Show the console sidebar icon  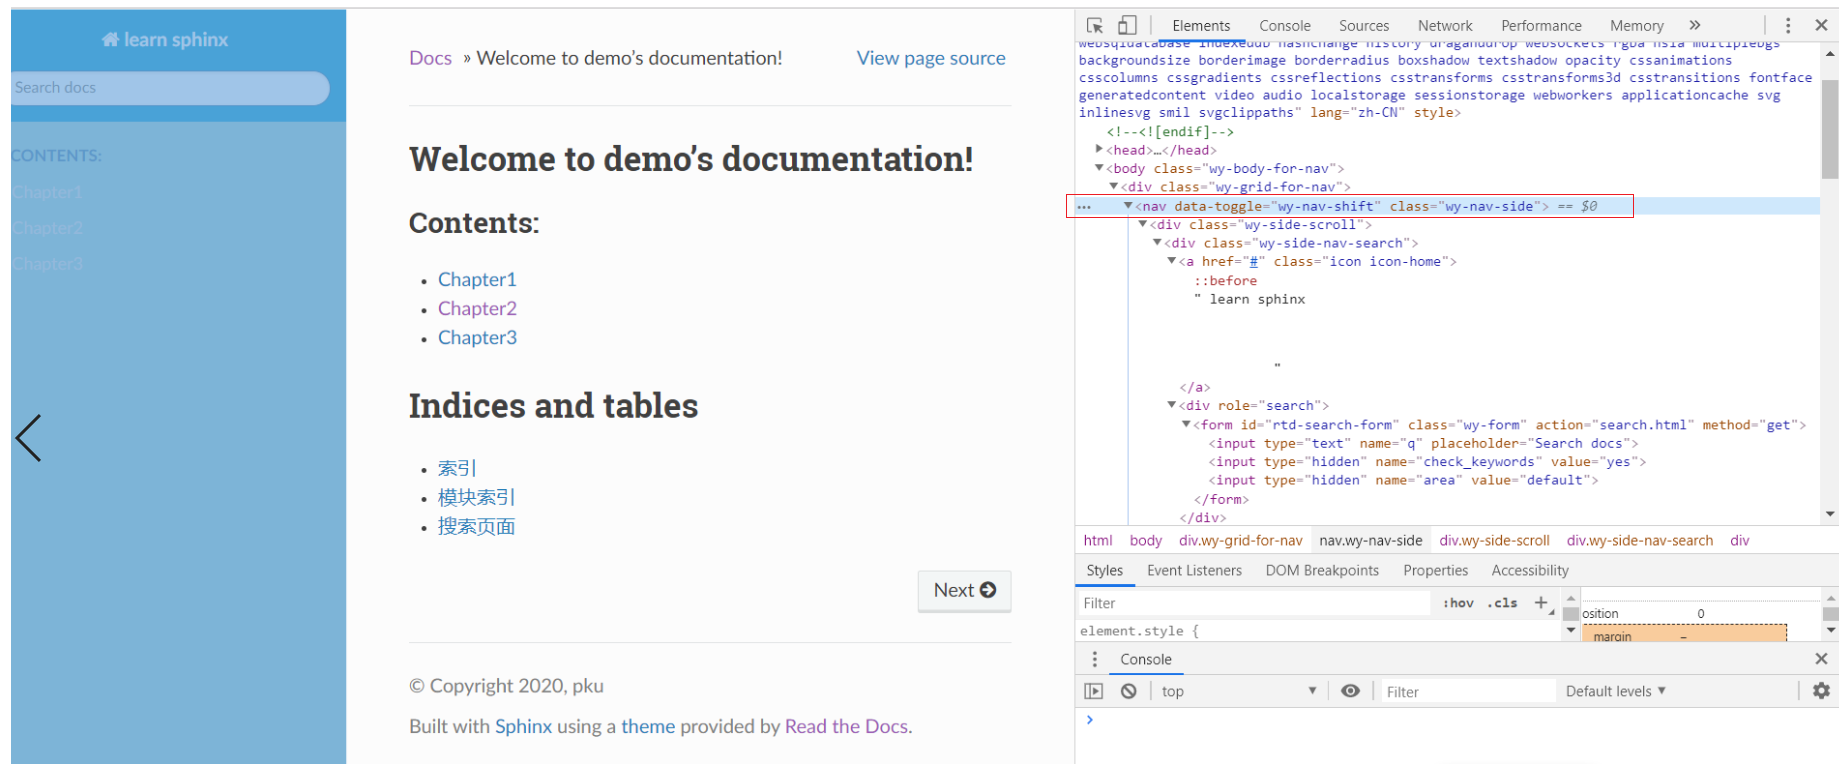pos(1094,691)
